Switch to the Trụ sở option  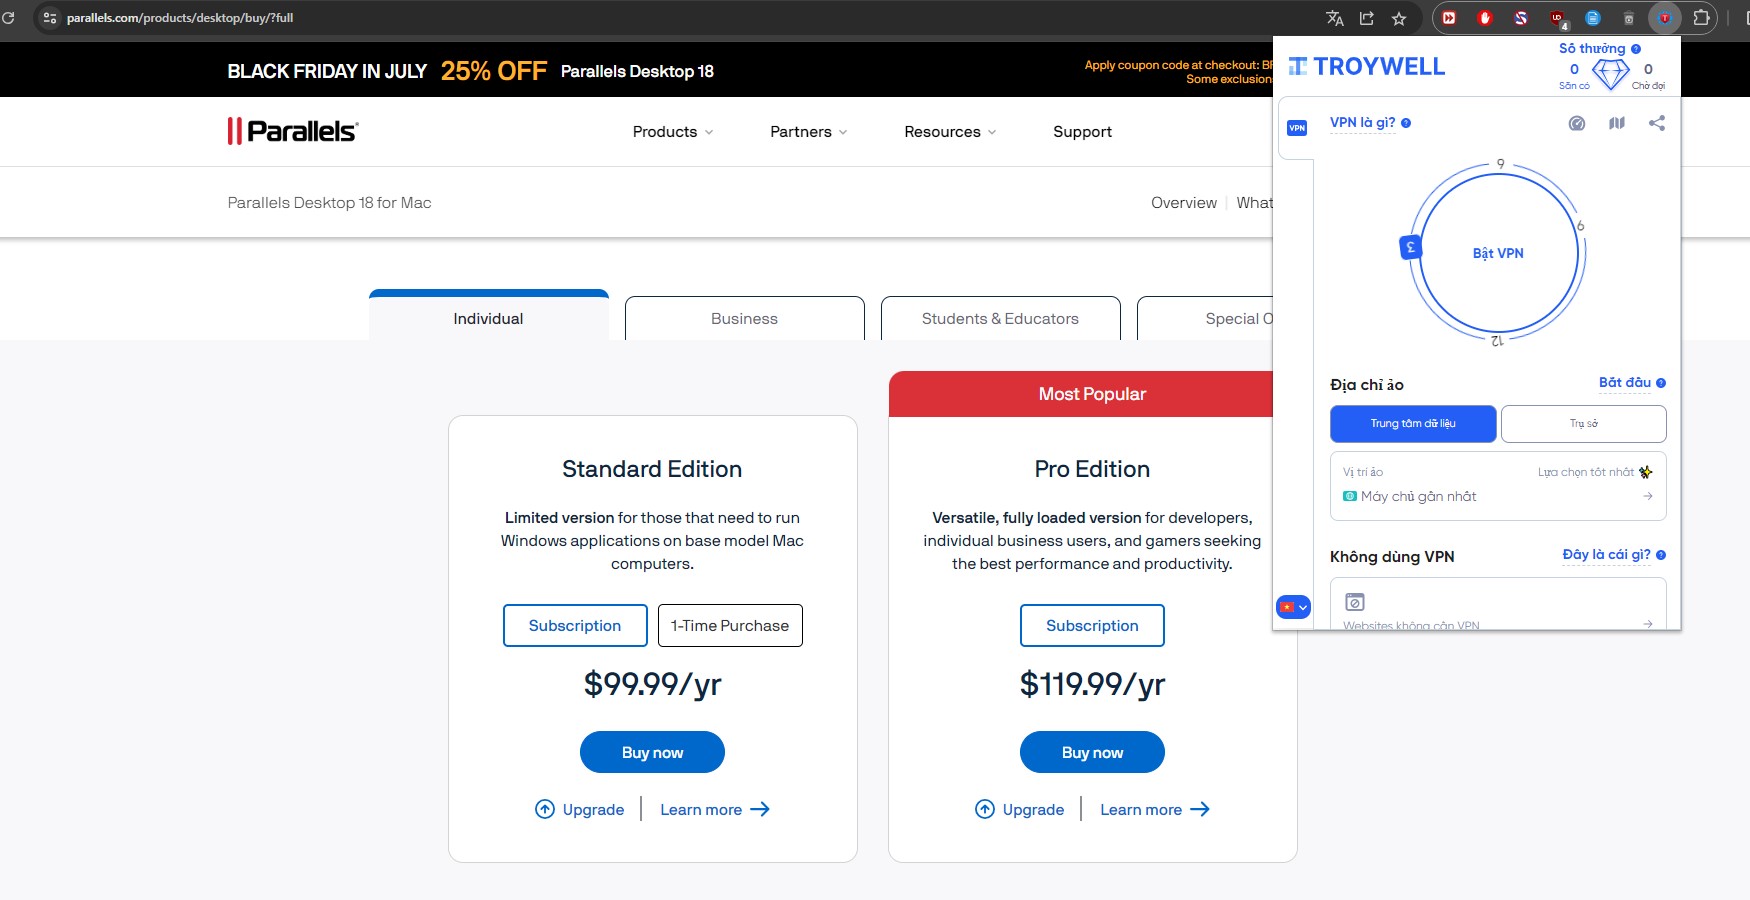point(1583,424)
